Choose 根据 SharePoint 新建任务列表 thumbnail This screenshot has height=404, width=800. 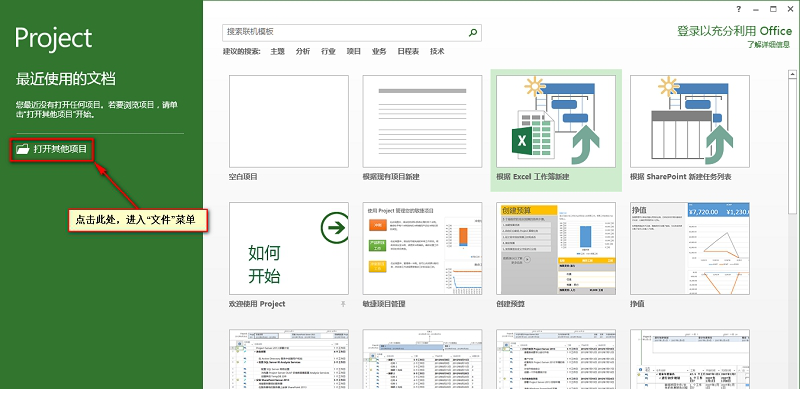pyautogui.click(x=690, y=121)
